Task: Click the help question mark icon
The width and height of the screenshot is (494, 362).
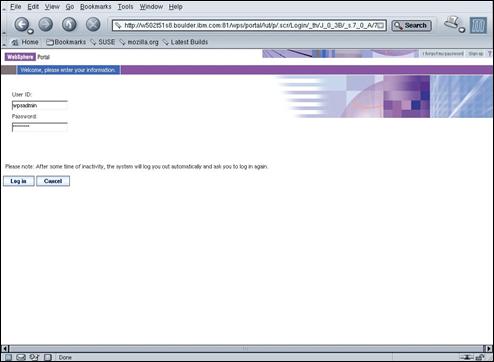Action: [x=489, y=53]
